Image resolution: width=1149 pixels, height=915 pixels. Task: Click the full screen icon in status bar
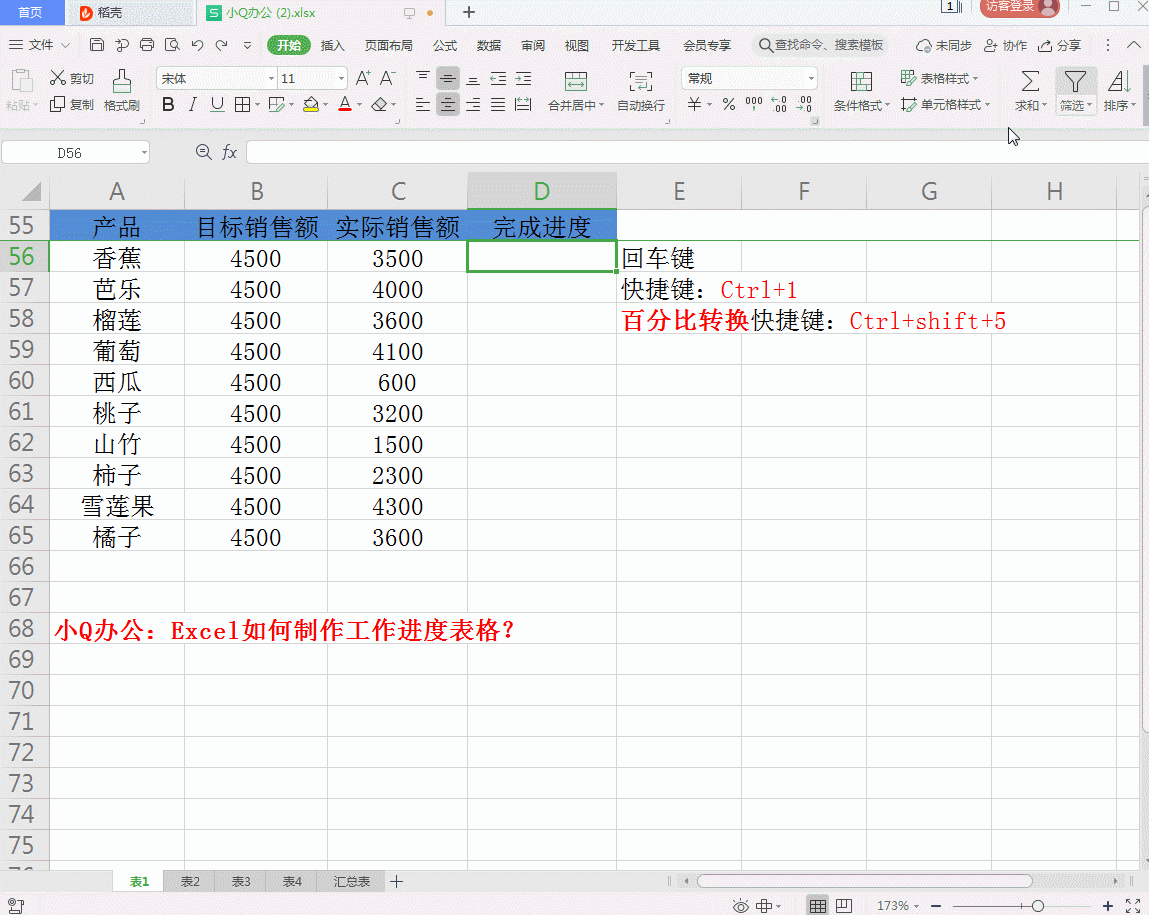pyautogui.click(x=1133, y=905)
